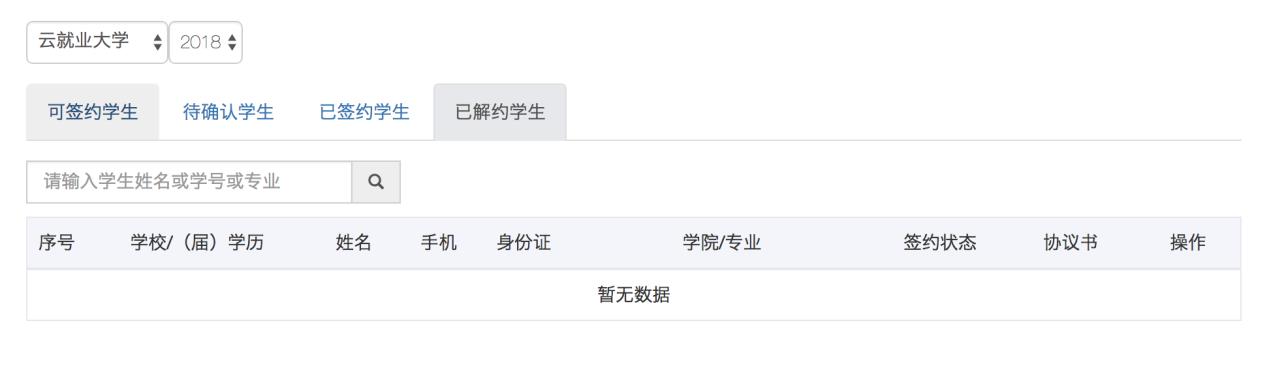Screen dimensions: 1269x368
Task: Open the 云就业大学 school dropdown
Action: point(97,43)
